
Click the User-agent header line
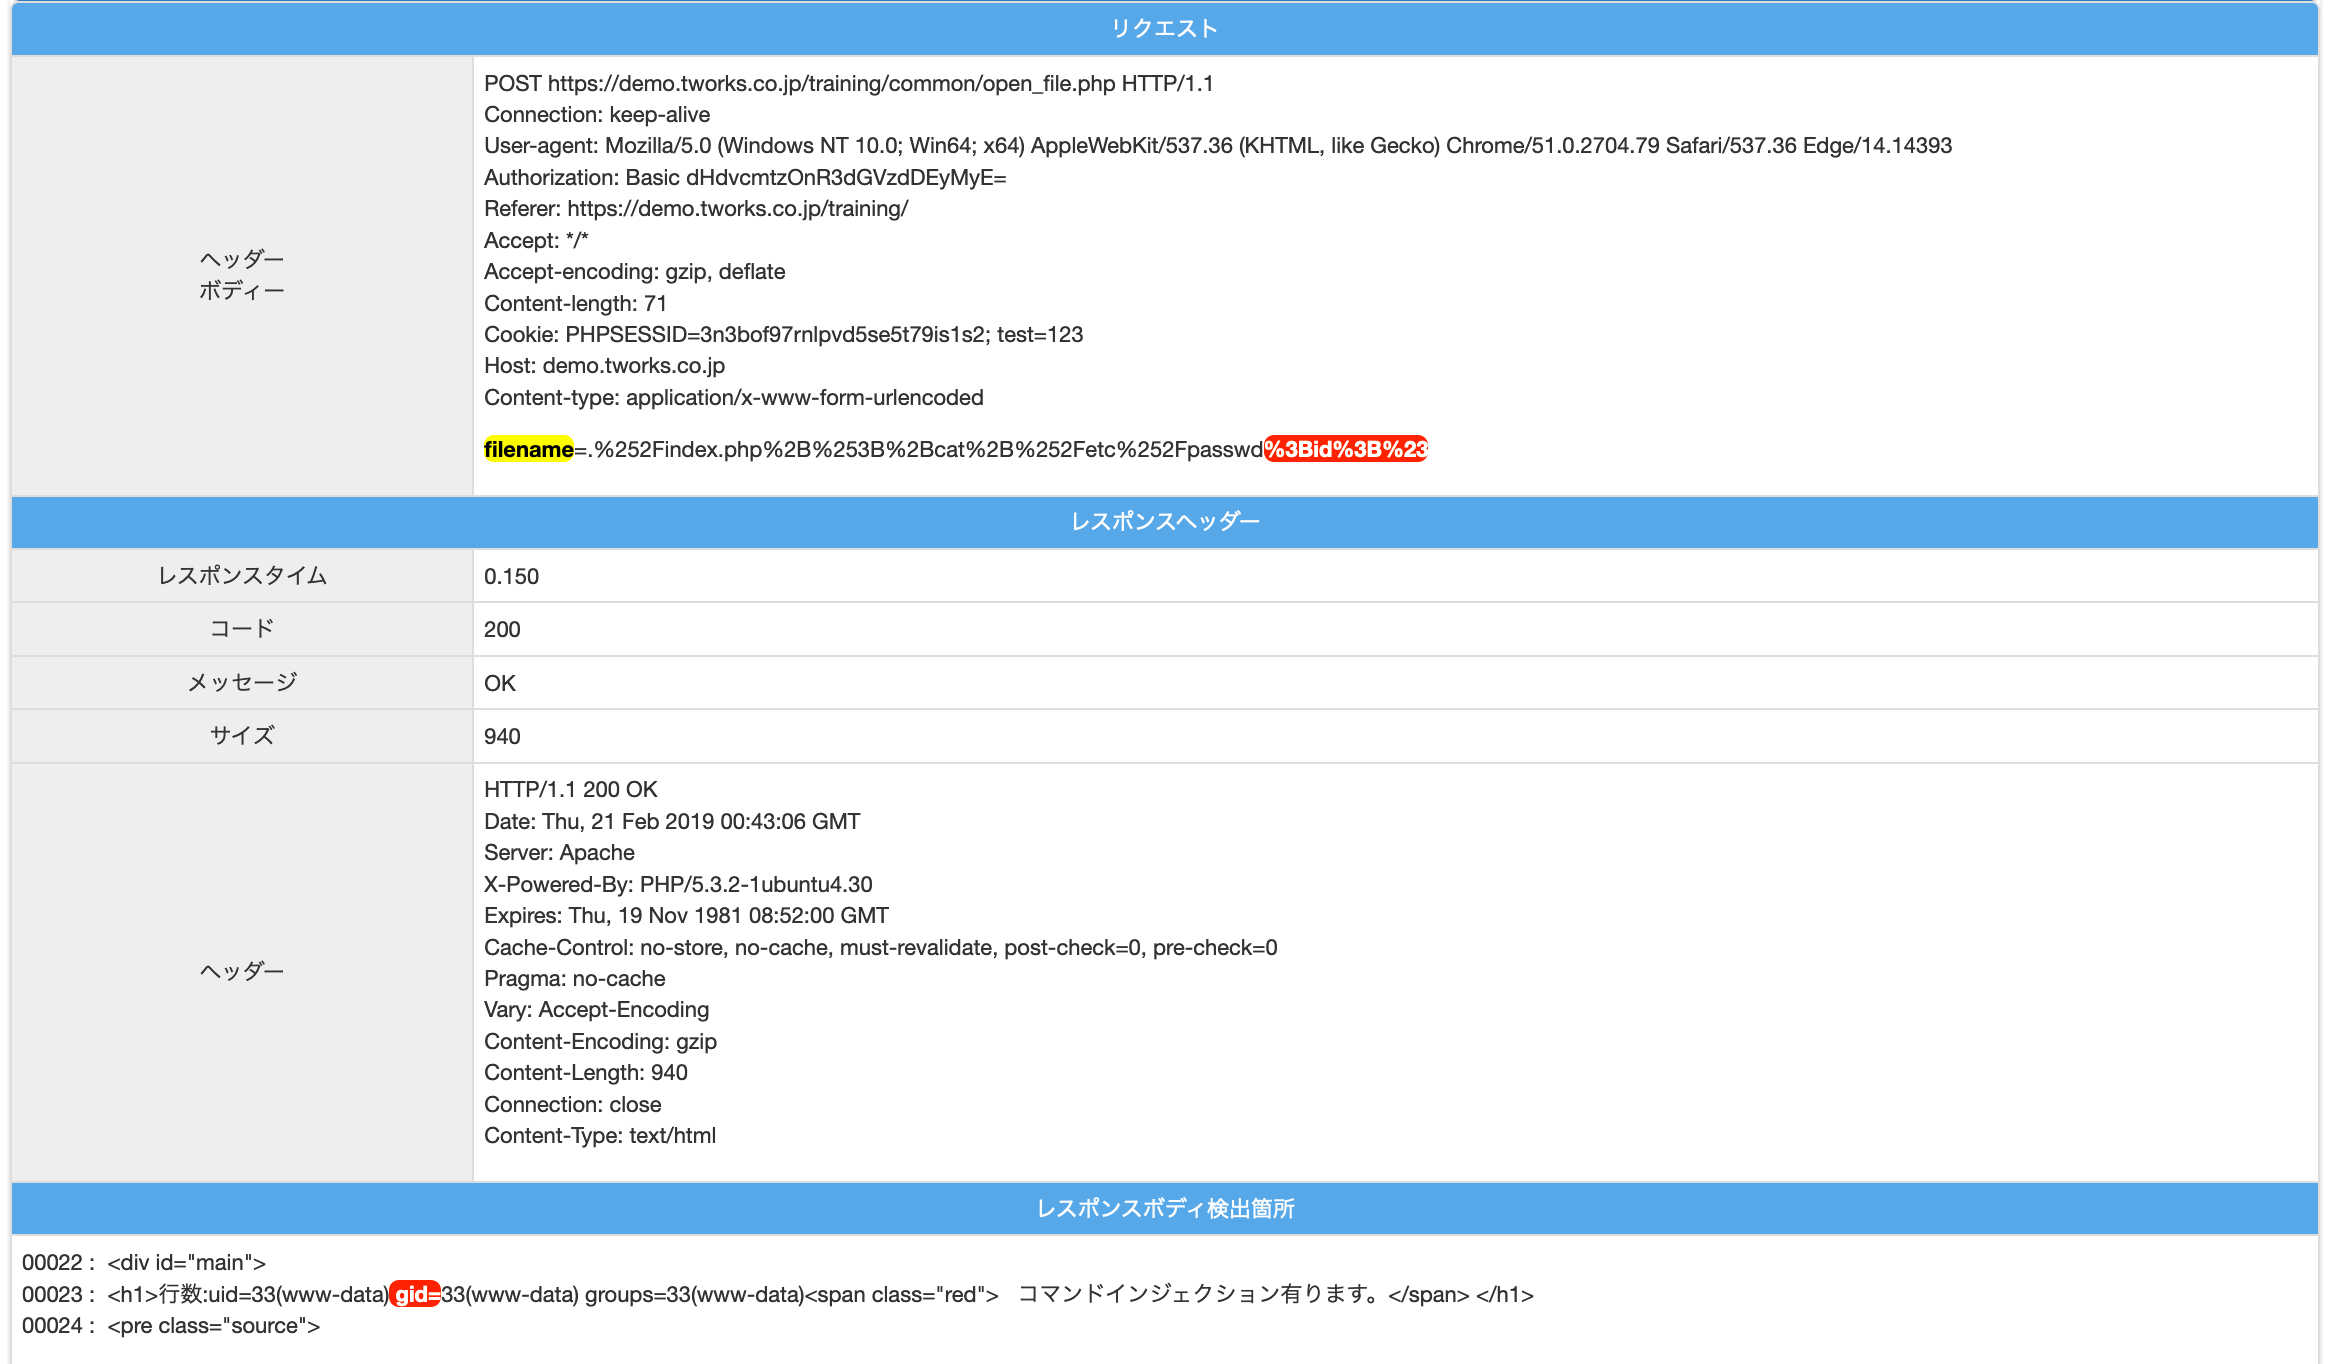[x=1217, y=145]
